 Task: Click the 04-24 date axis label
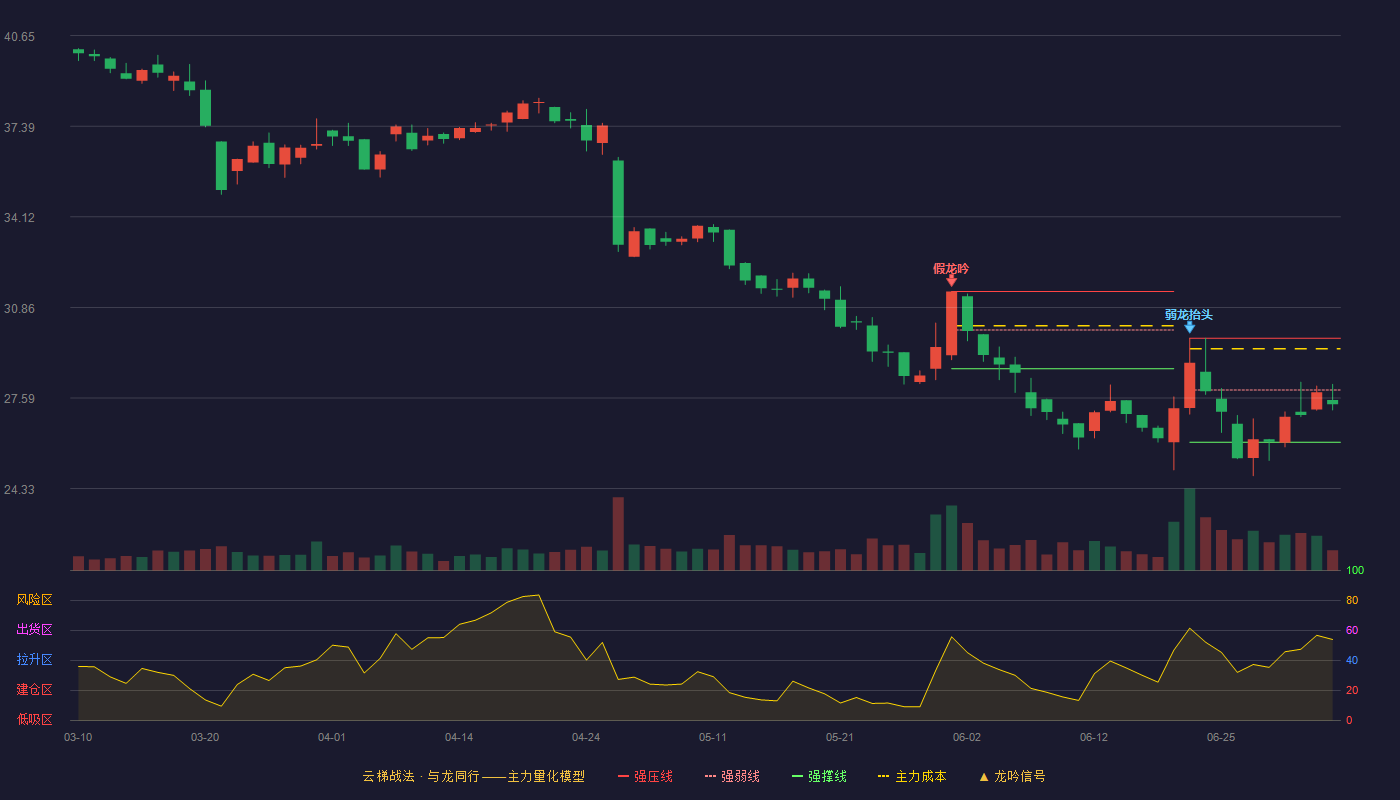586,737
